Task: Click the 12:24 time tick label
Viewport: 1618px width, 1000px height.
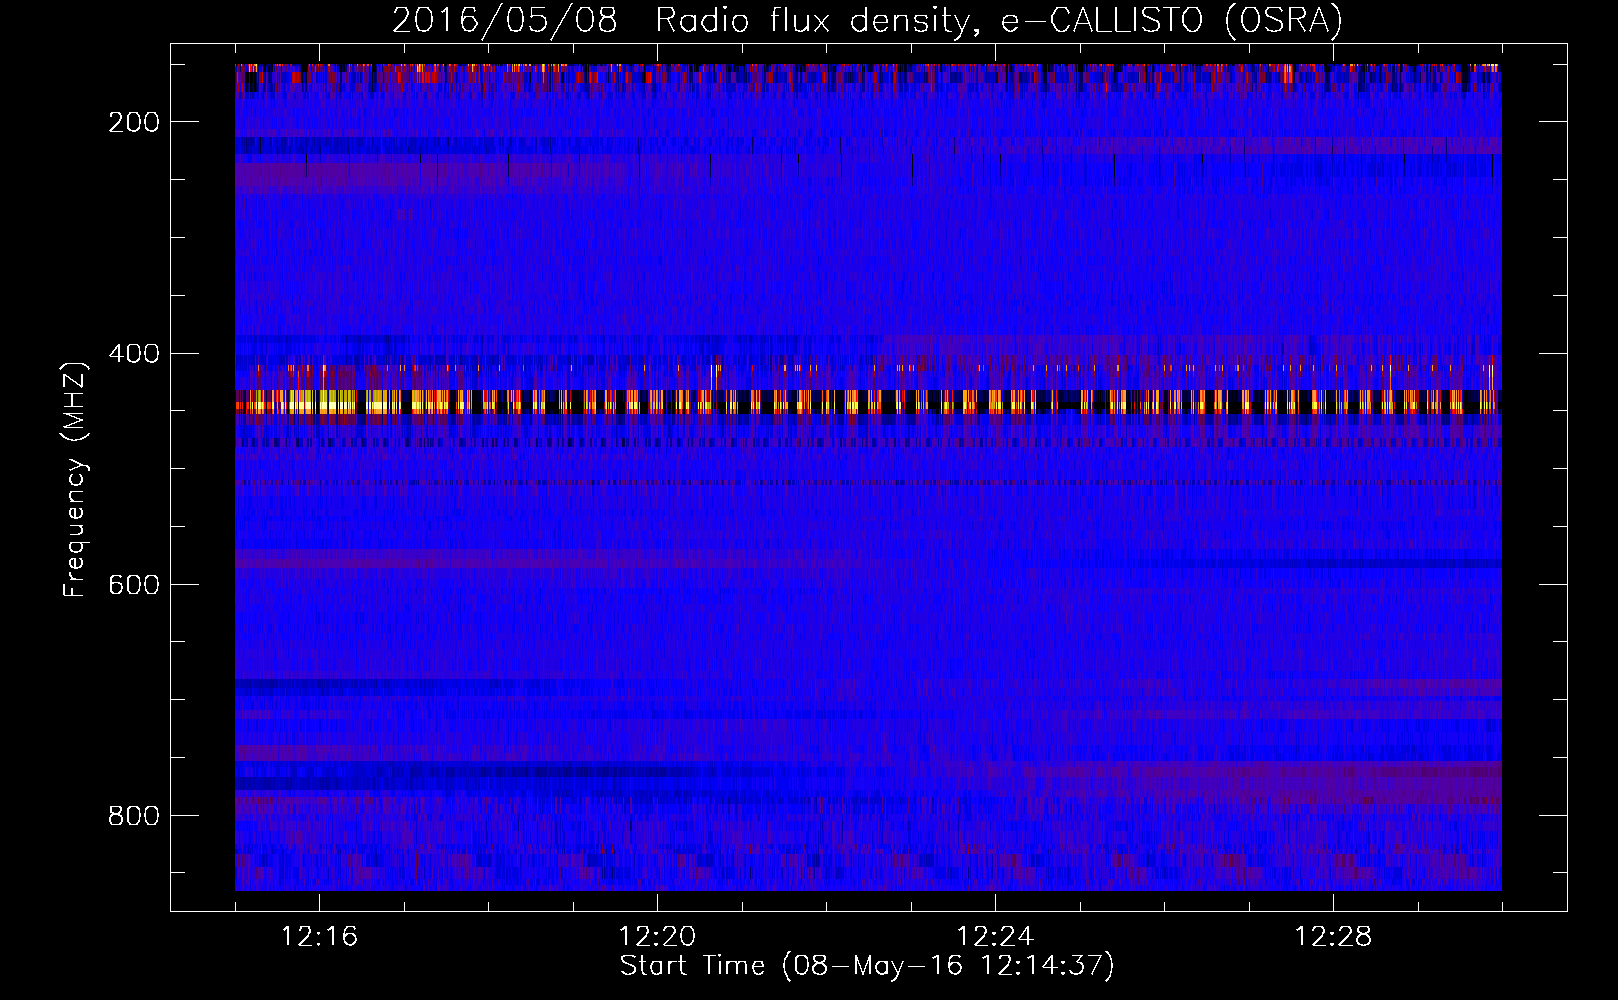Action: tap(995, 937)
